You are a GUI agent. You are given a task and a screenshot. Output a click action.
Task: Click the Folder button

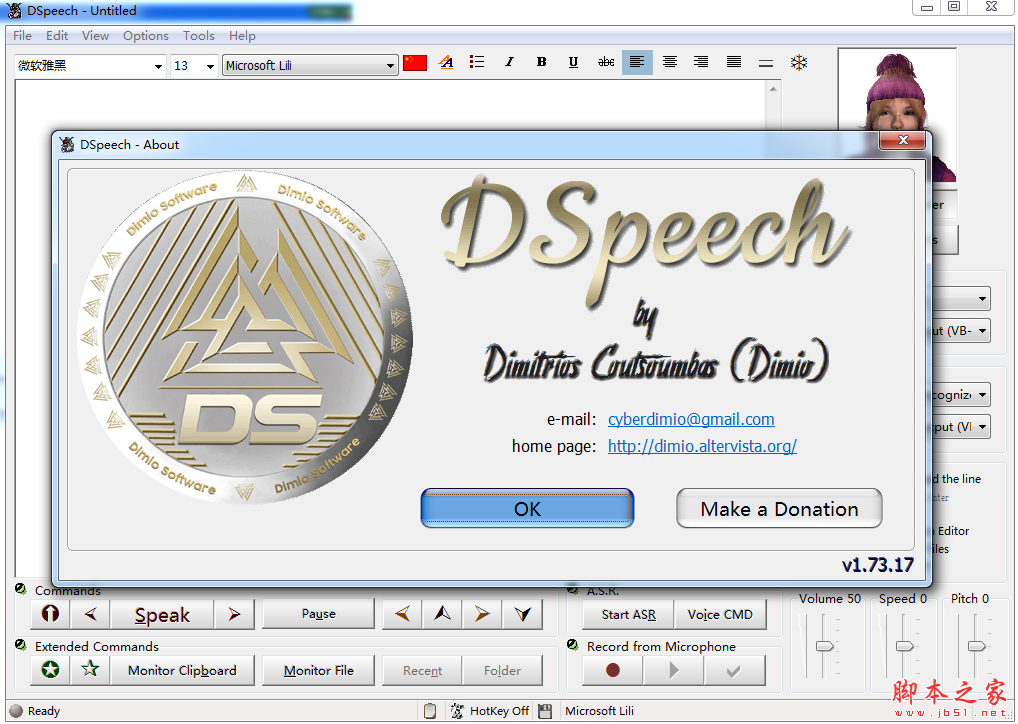502,670
